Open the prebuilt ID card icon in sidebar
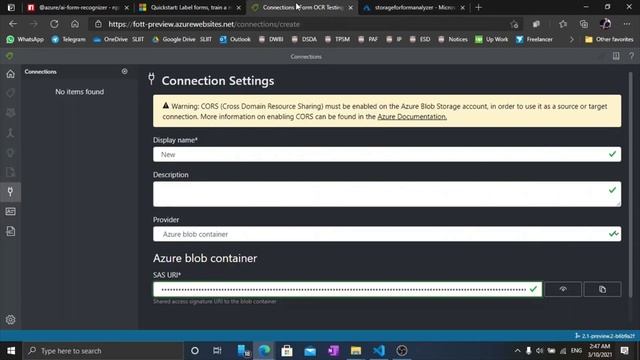640x360 pixels. [11, 211]
